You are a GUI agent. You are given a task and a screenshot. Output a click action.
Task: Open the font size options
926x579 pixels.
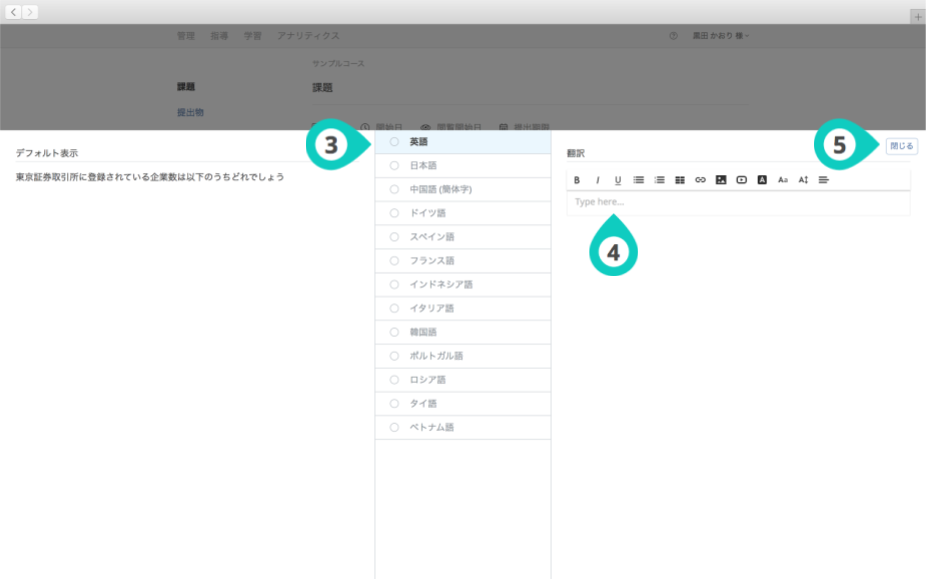783,180
